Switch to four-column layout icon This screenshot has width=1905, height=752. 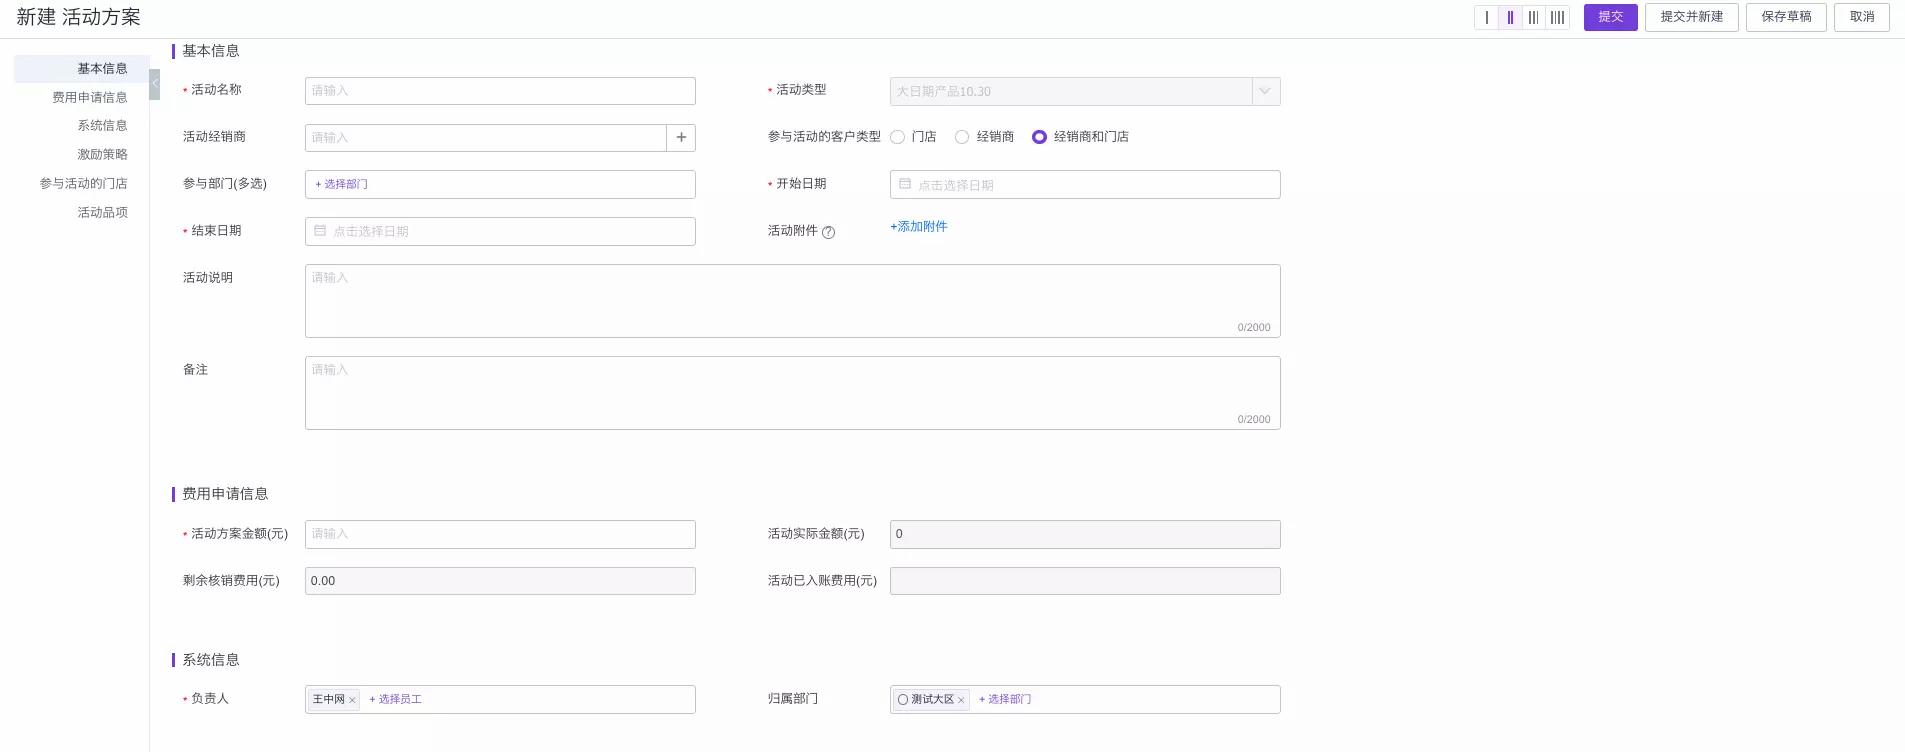[1557, 17]
